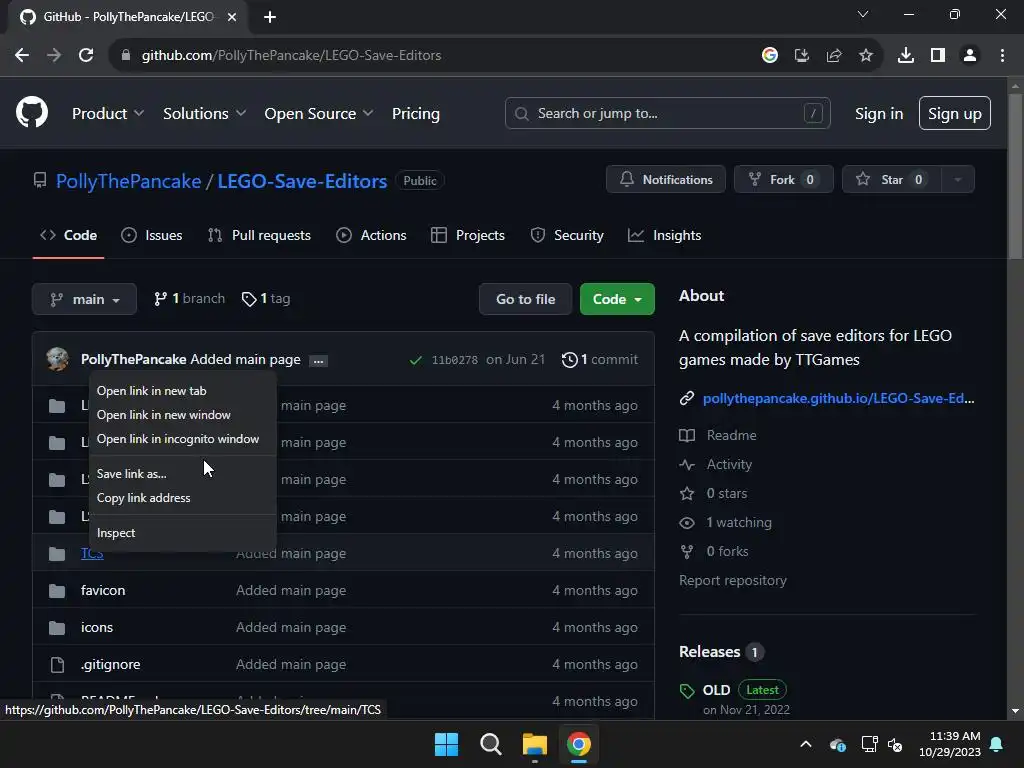Click the Google icon in address bar

770,56
